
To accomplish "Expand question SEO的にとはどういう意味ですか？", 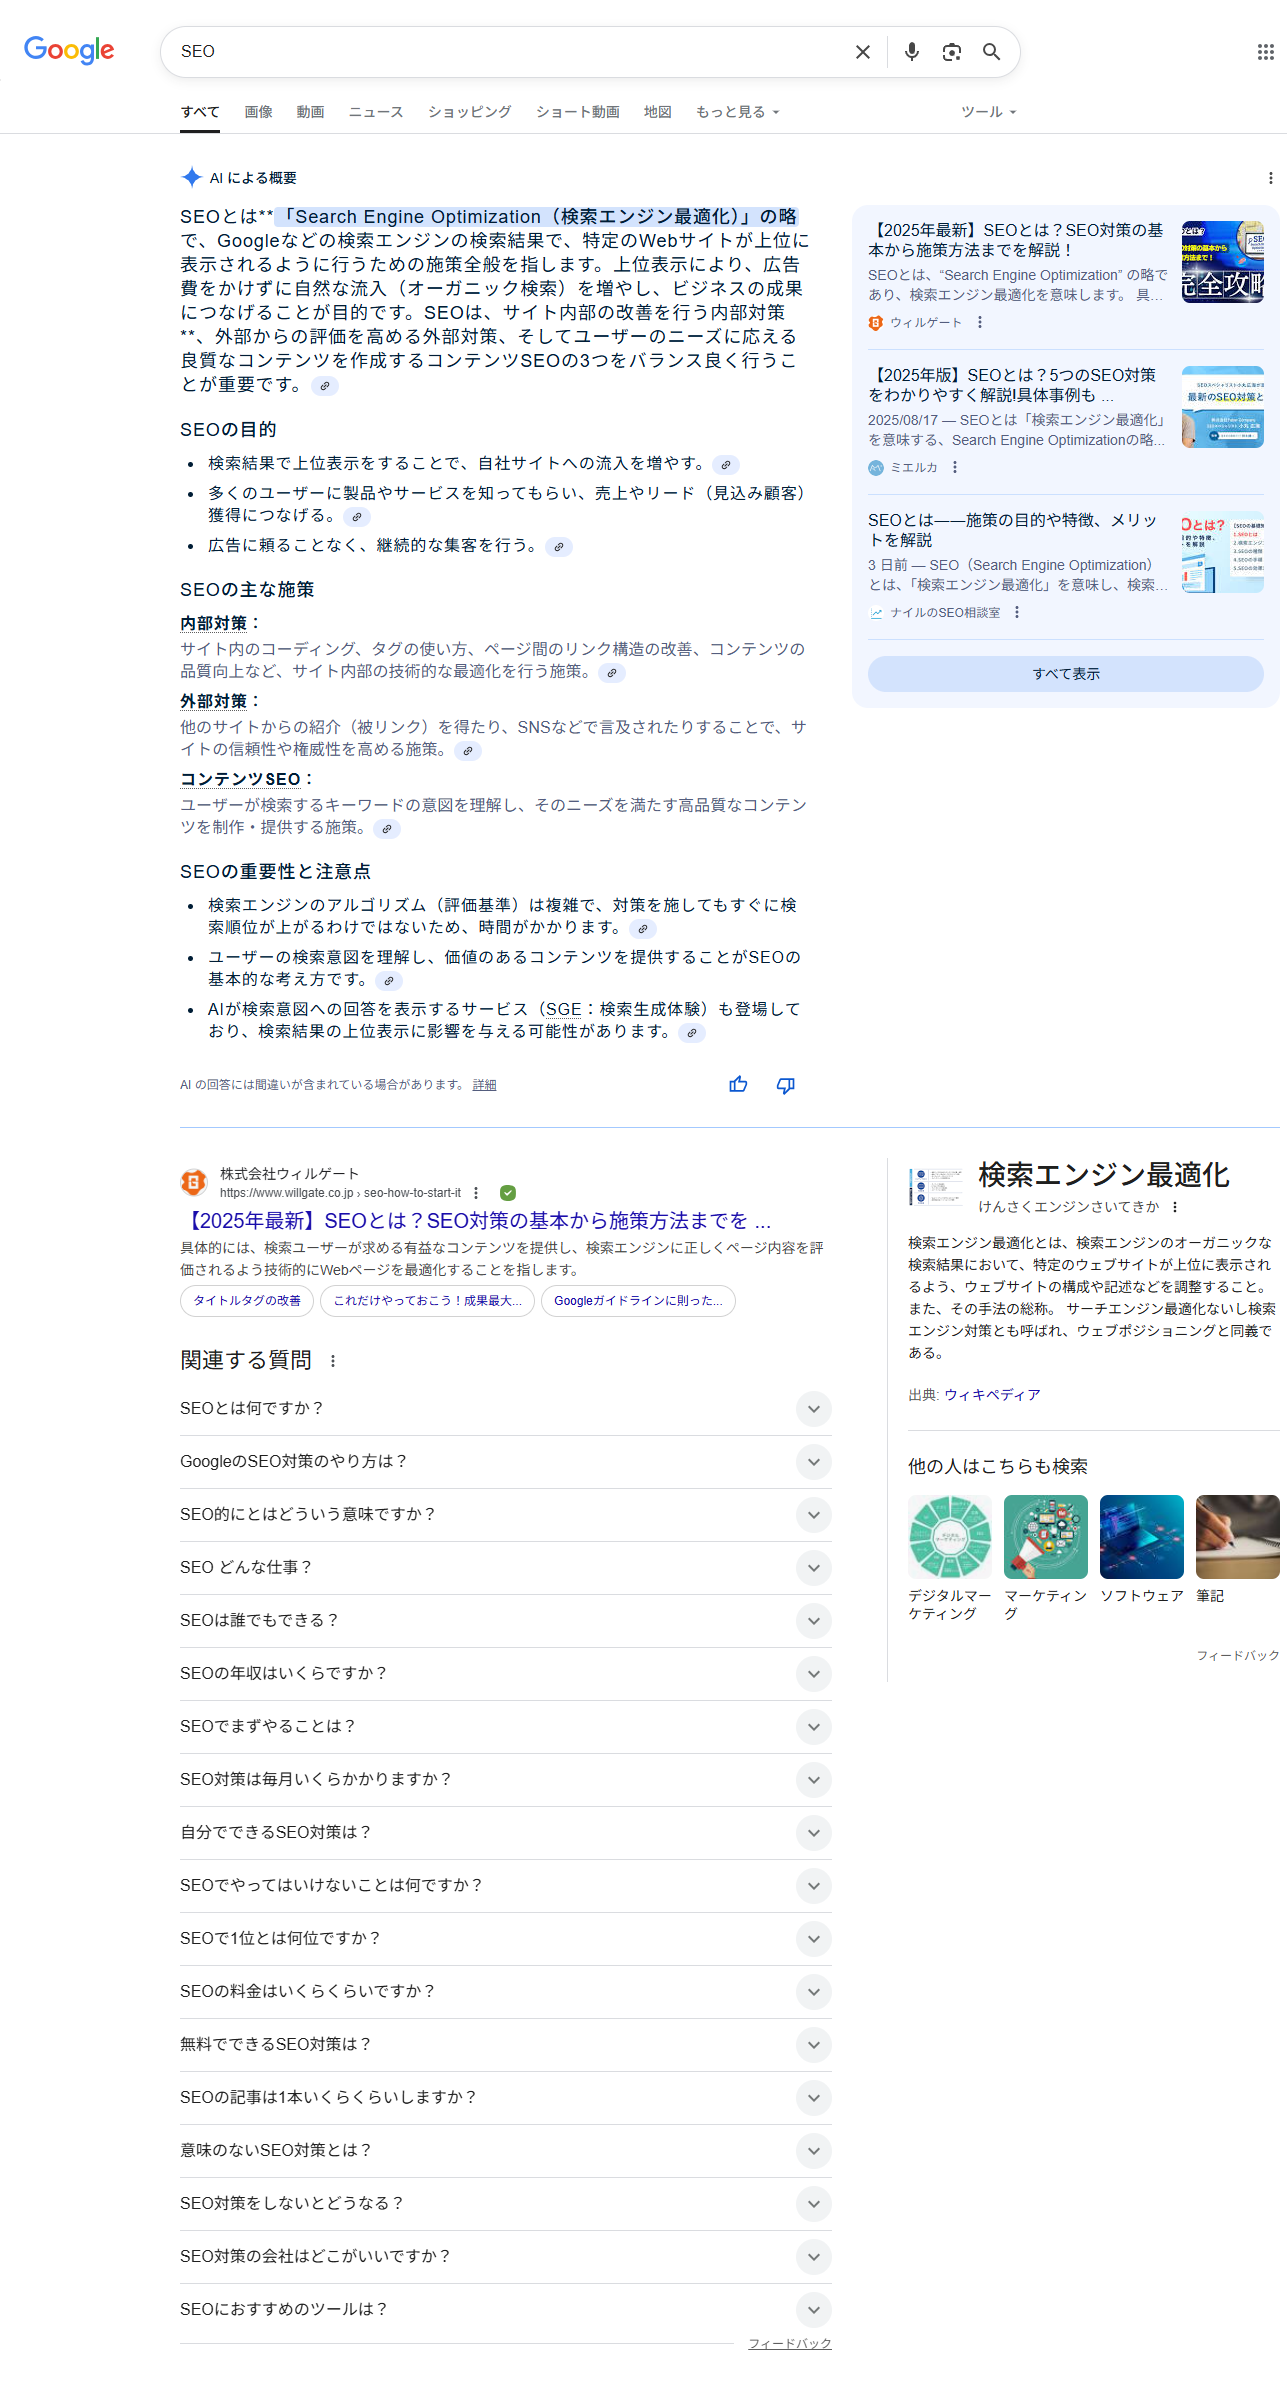I will [x=506, y=1515].
